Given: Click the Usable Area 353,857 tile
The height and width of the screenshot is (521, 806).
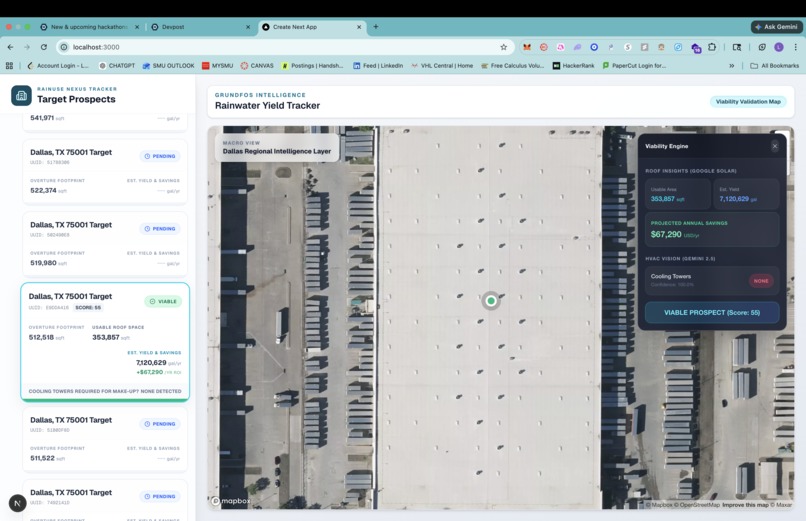Looking at the screenshot, I should (678, 194).
